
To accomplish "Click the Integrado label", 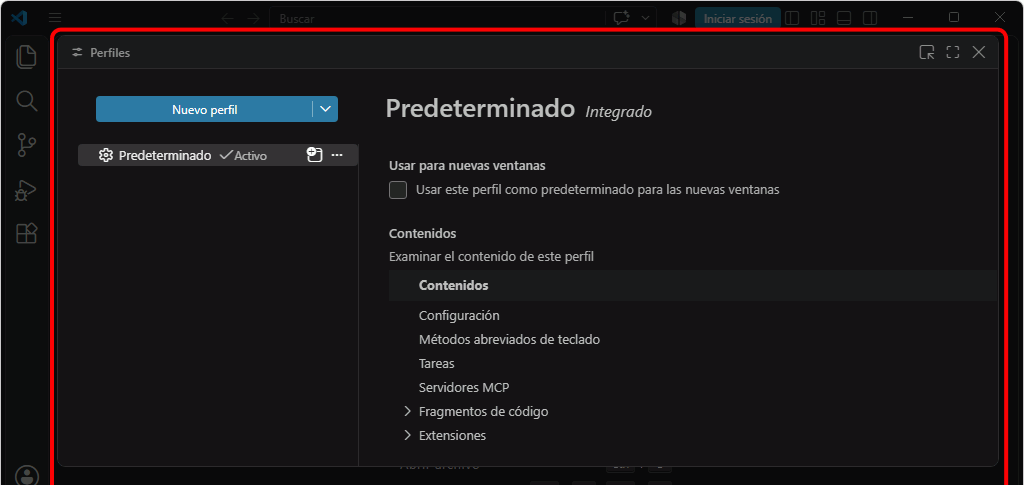I will pos(618,112).
